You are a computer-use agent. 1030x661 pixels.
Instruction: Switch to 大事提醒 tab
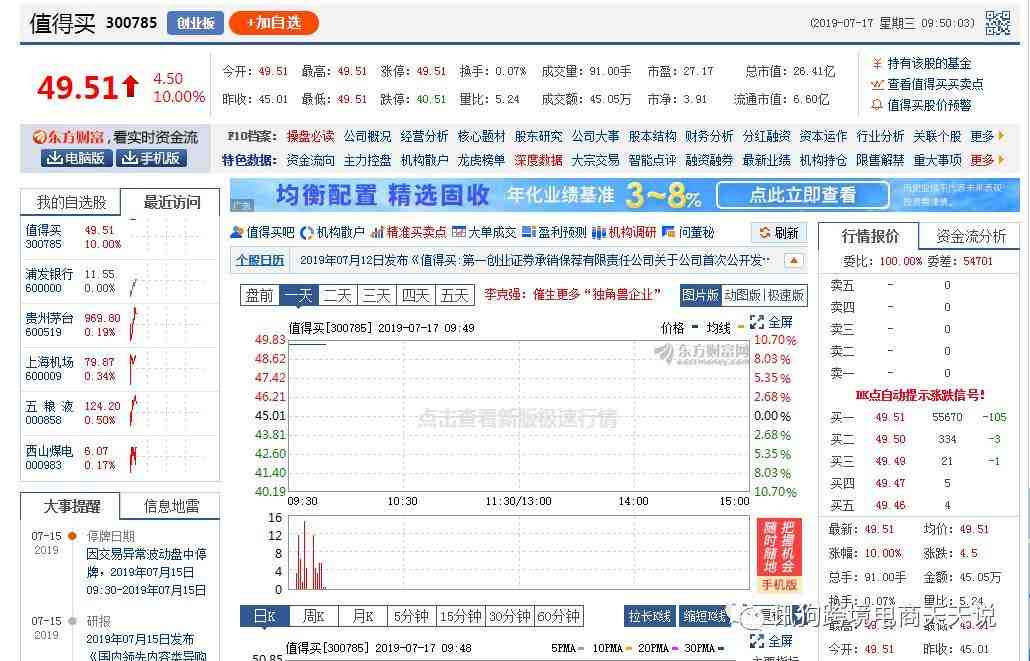71,507
